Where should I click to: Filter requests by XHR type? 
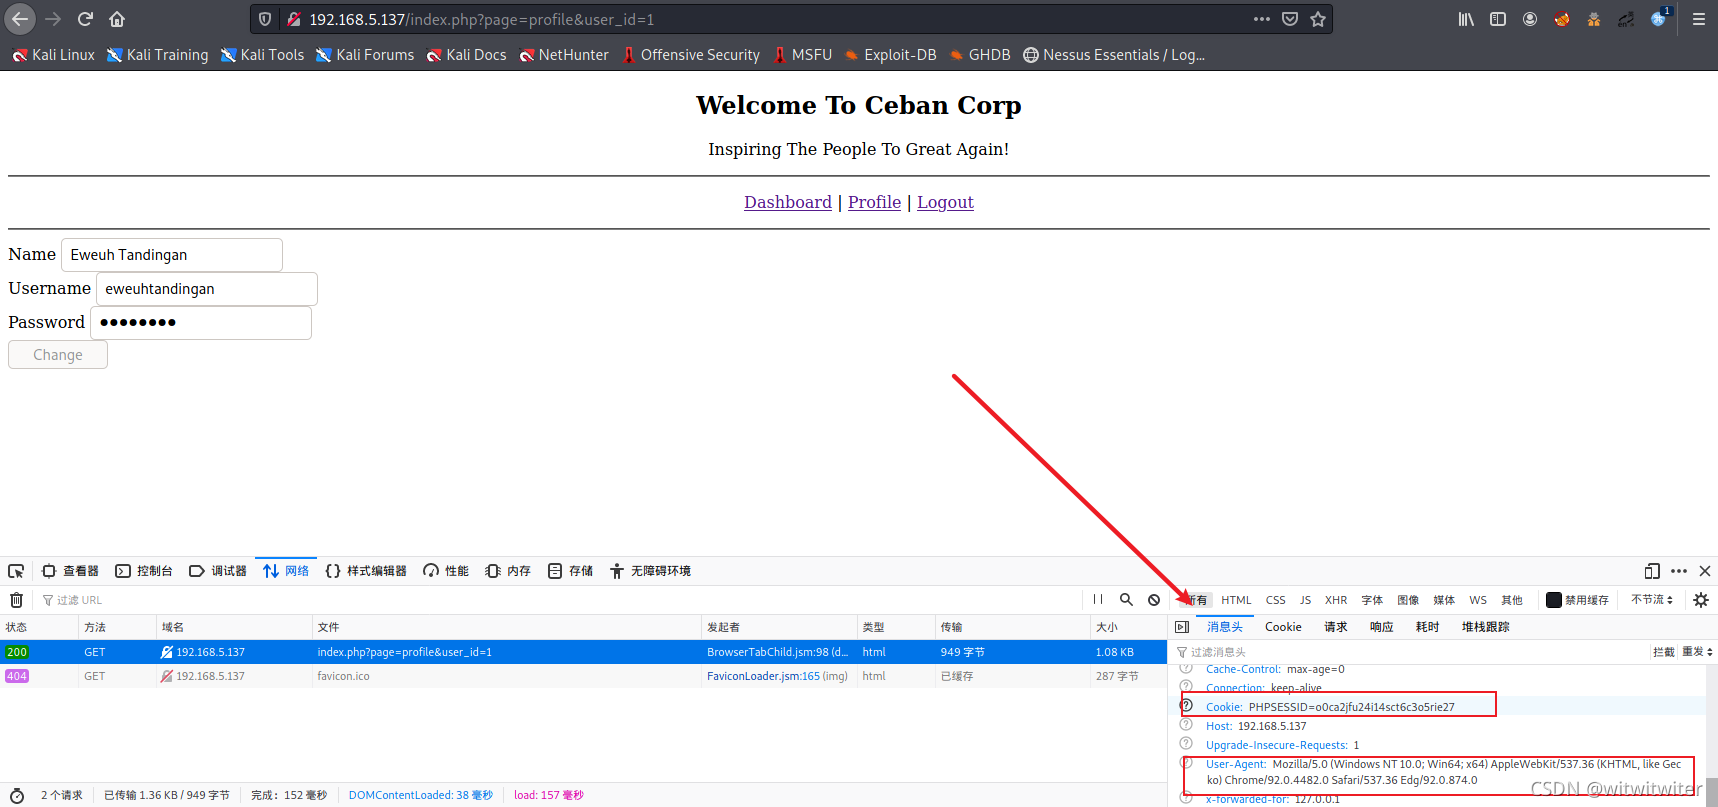[x=1336, y=600]
